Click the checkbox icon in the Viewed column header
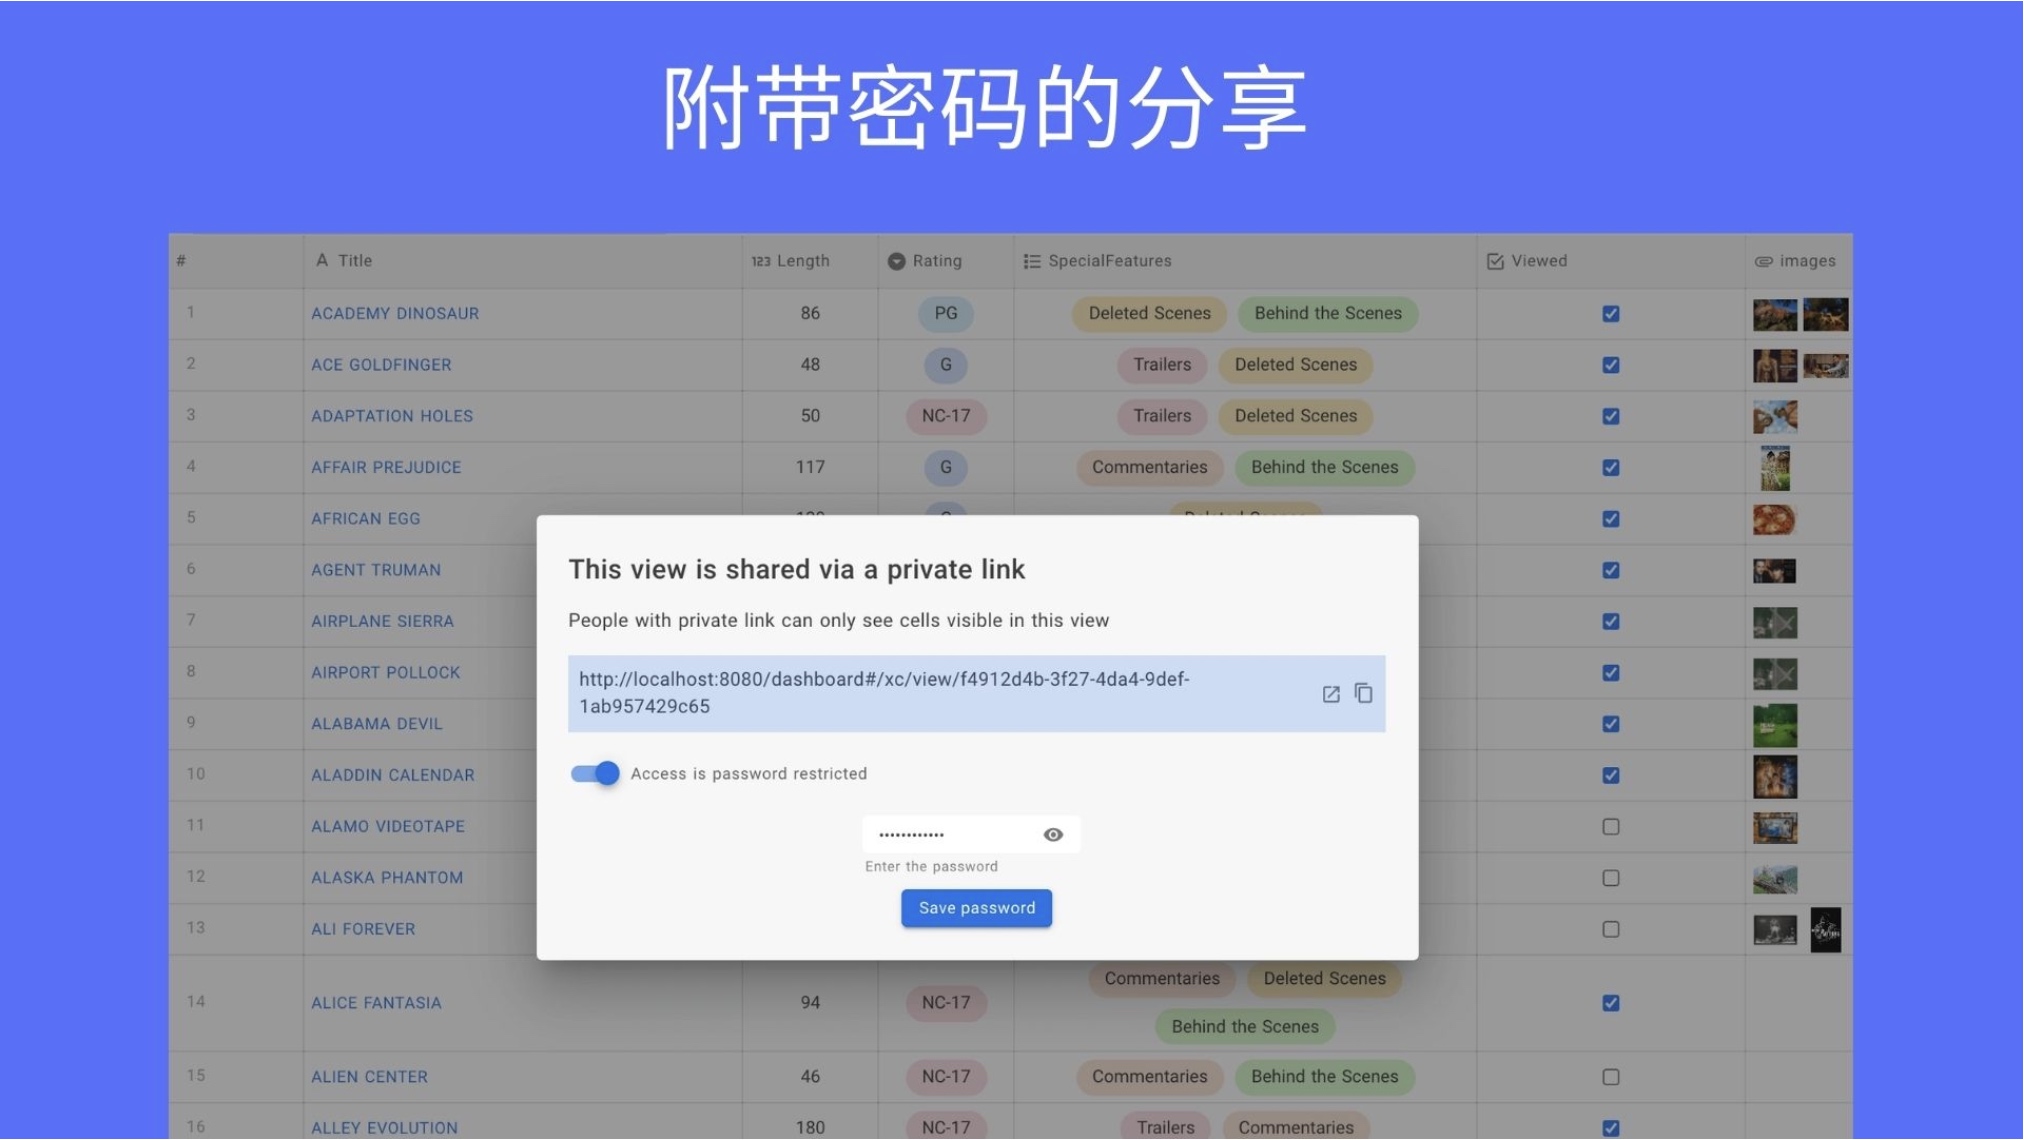Viewport: 2024px width, 1140px height. [1494, 260]
